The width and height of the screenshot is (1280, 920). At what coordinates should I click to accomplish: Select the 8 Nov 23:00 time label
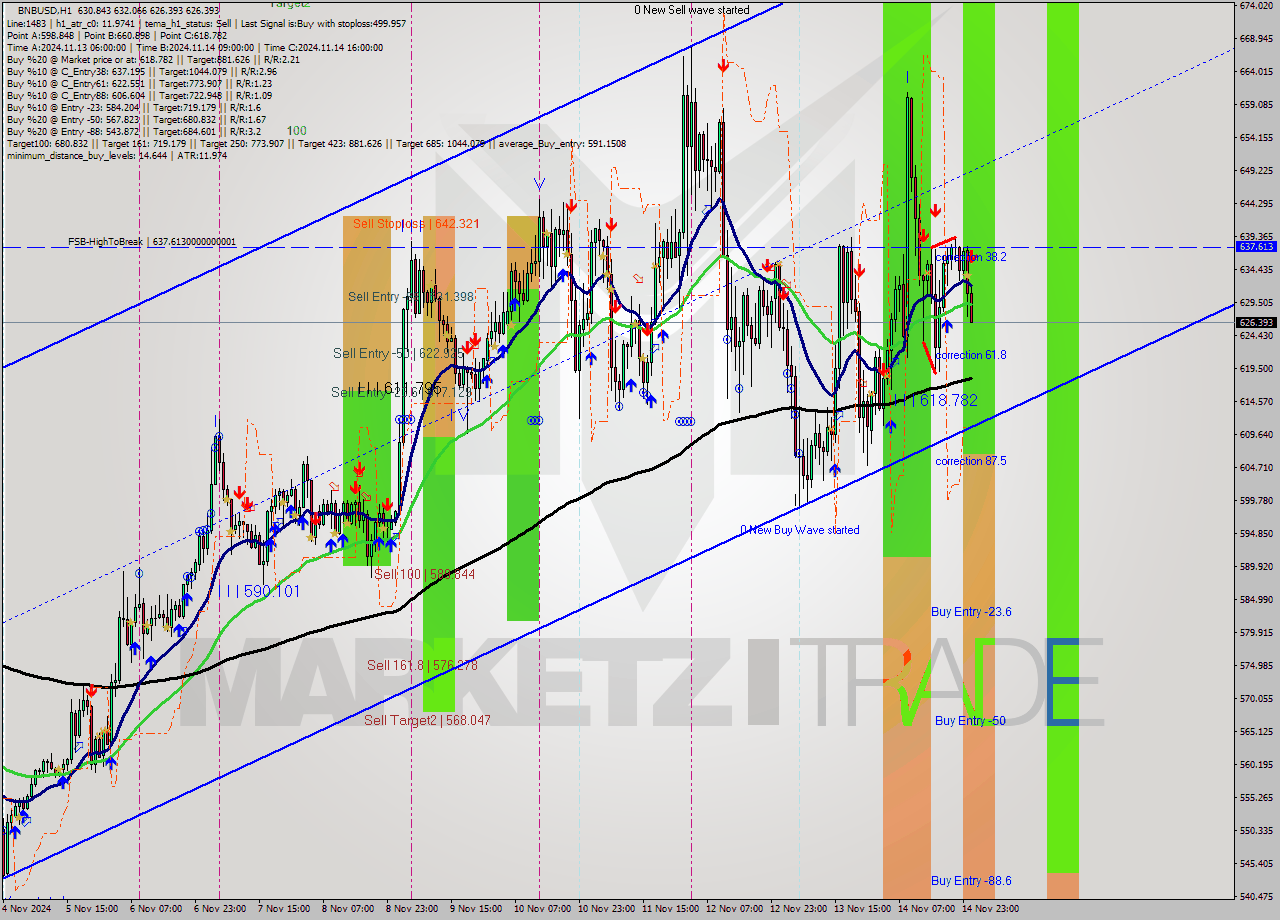[x=412, y=910]
